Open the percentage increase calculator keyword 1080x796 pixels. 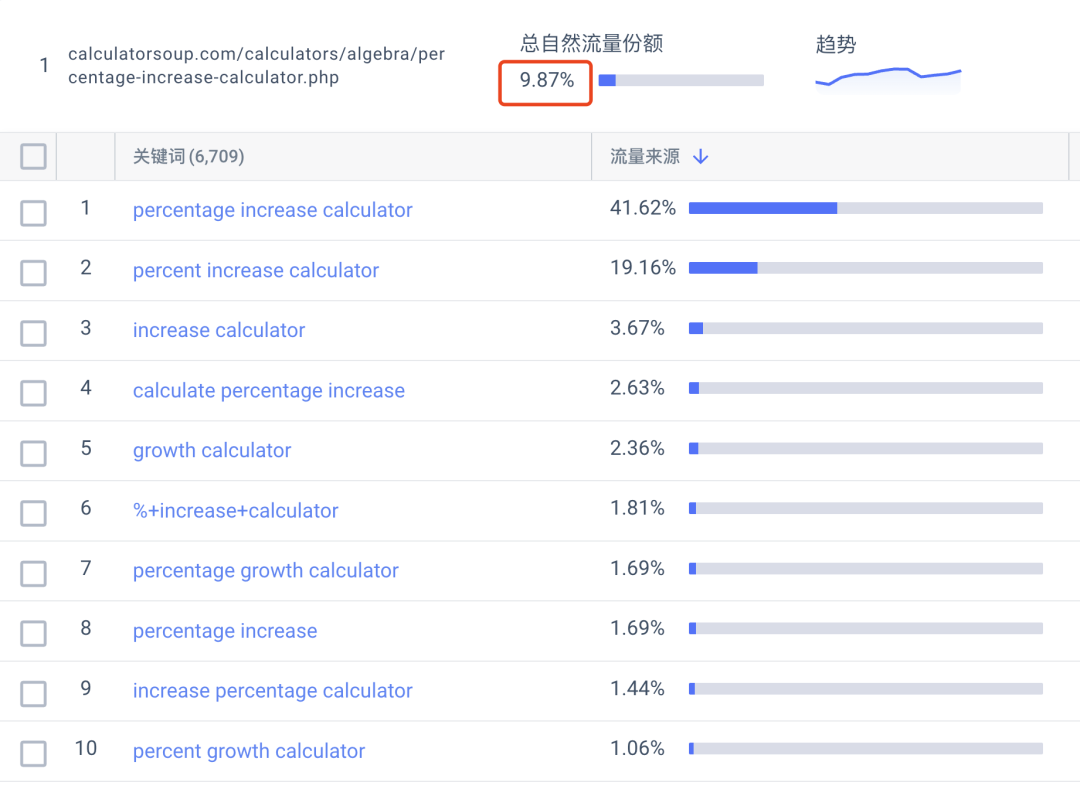click(x=273, y=210)
